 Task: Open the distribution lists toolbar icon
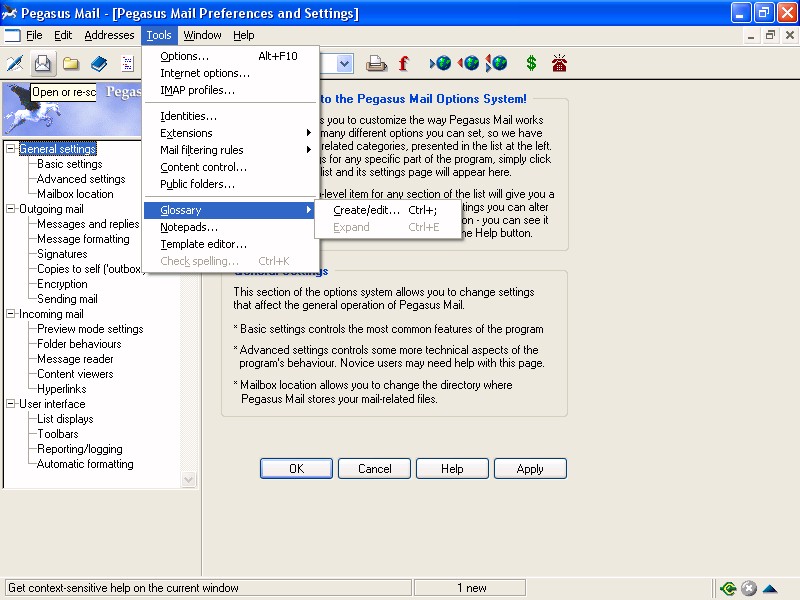(x=127, y=63)
